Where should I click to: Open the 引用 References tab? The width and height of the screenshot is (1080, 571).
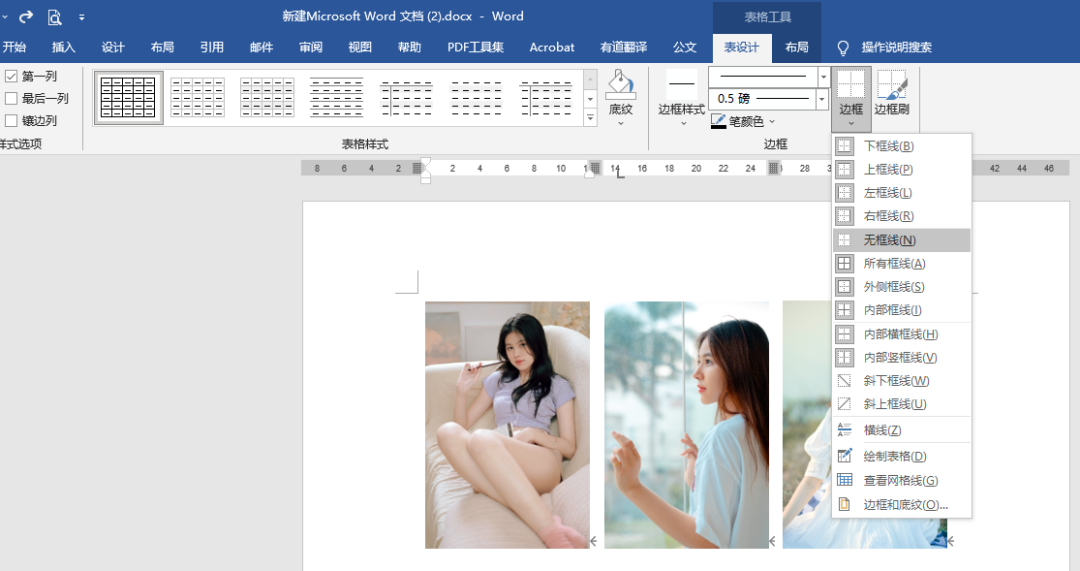(x=212, y=48)
